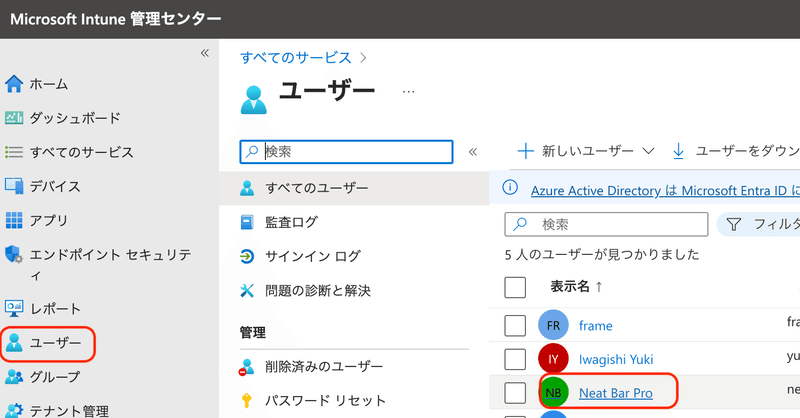This screenshot has height=418, width=800.
Task: Click the すべてのユーザー person icon
Action: click(x=247, y=188)
